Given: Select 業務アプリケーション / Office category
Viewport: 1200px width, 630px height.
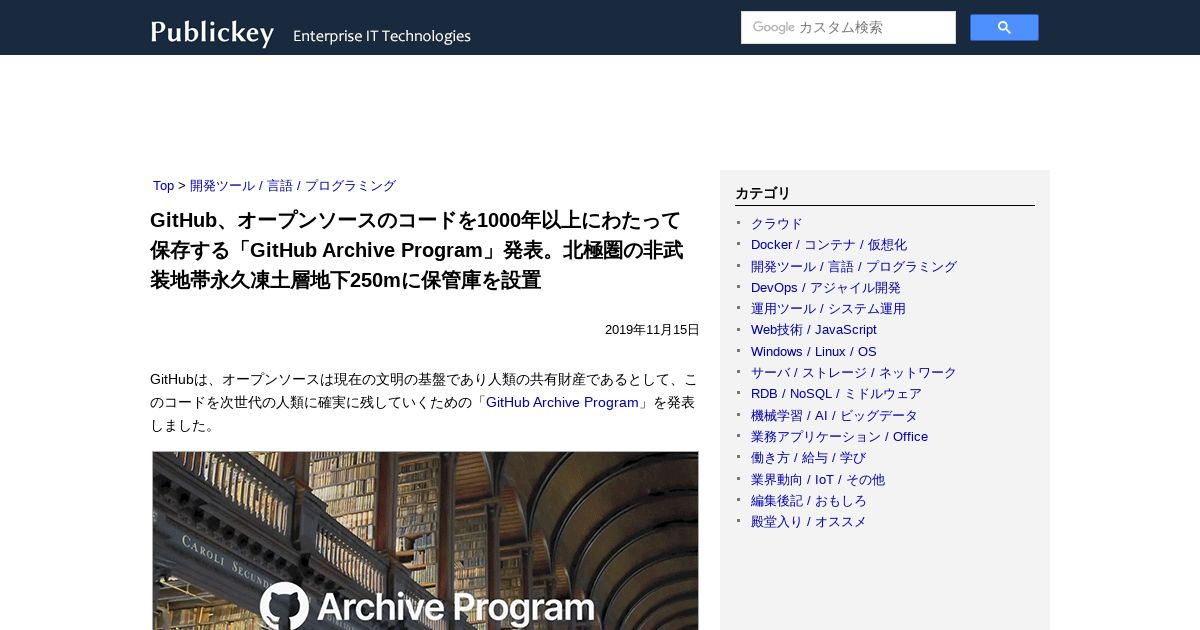Looking at the screenshot, I should [x=839, y=436].
